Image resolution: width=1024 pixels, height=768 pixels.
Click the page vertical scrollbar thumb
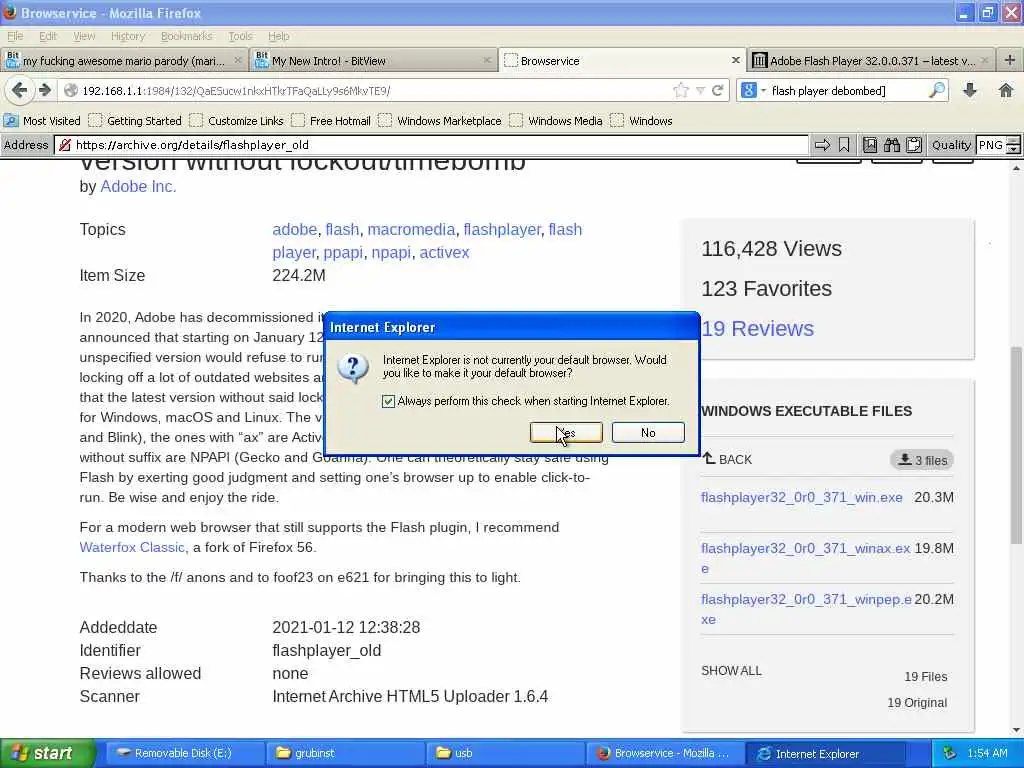(1016, 445)
